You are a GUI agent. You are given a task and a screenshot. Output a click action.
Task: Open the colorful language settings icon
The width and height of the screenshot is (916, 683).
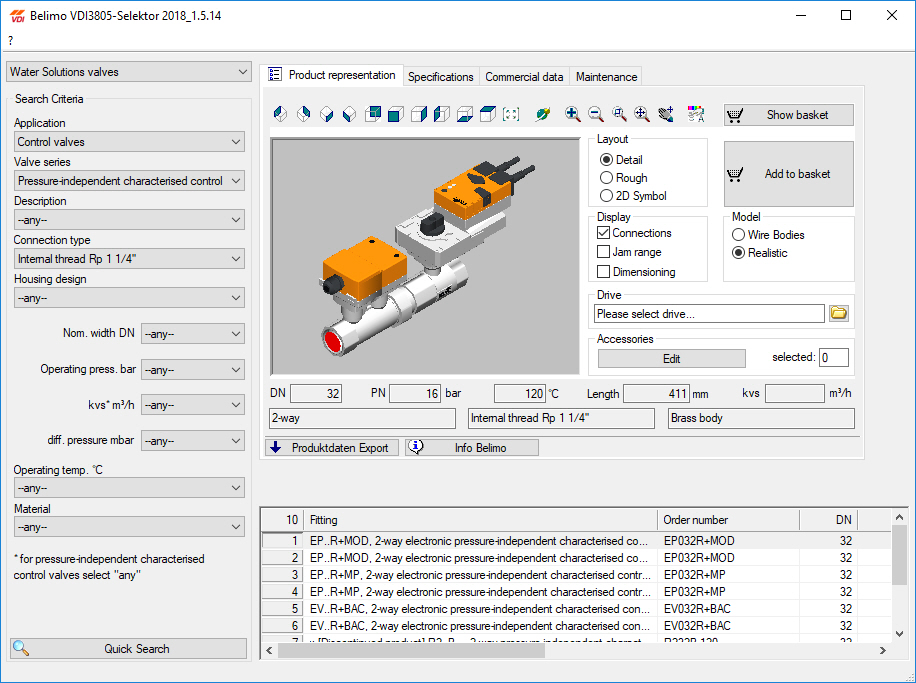(x=697, y=115)
